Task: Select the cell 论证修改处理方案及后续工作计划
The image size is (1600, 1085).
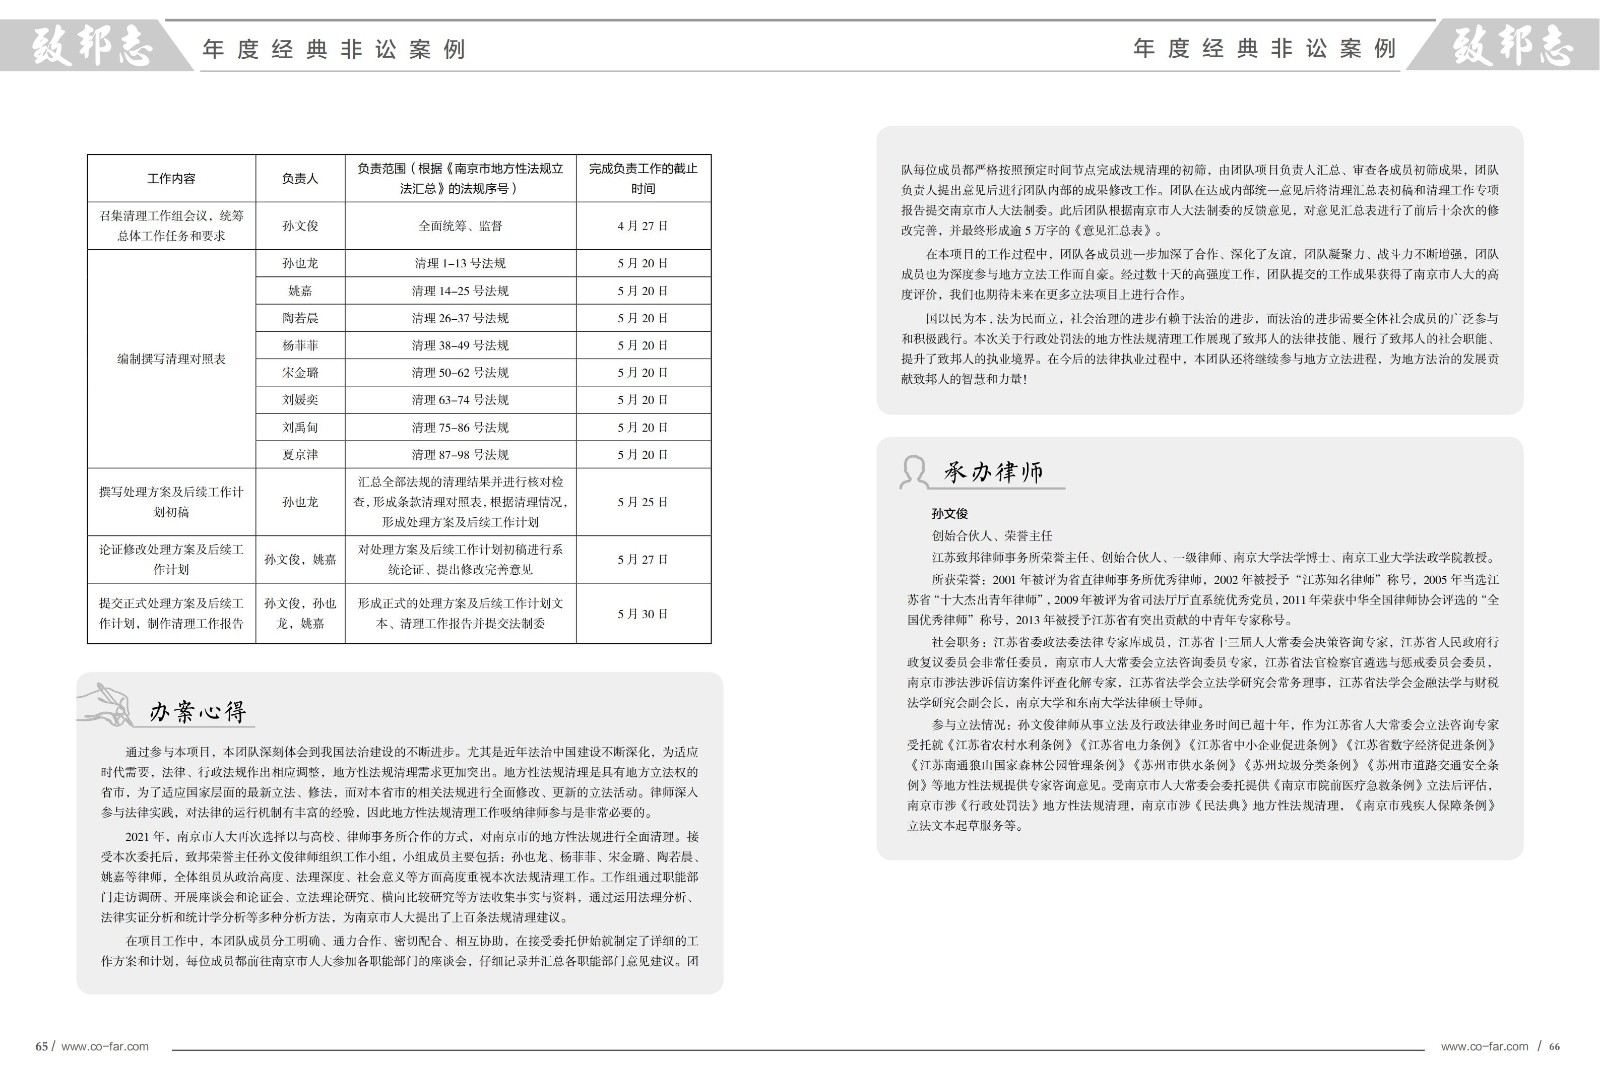Action: click(x=171, y=559)
